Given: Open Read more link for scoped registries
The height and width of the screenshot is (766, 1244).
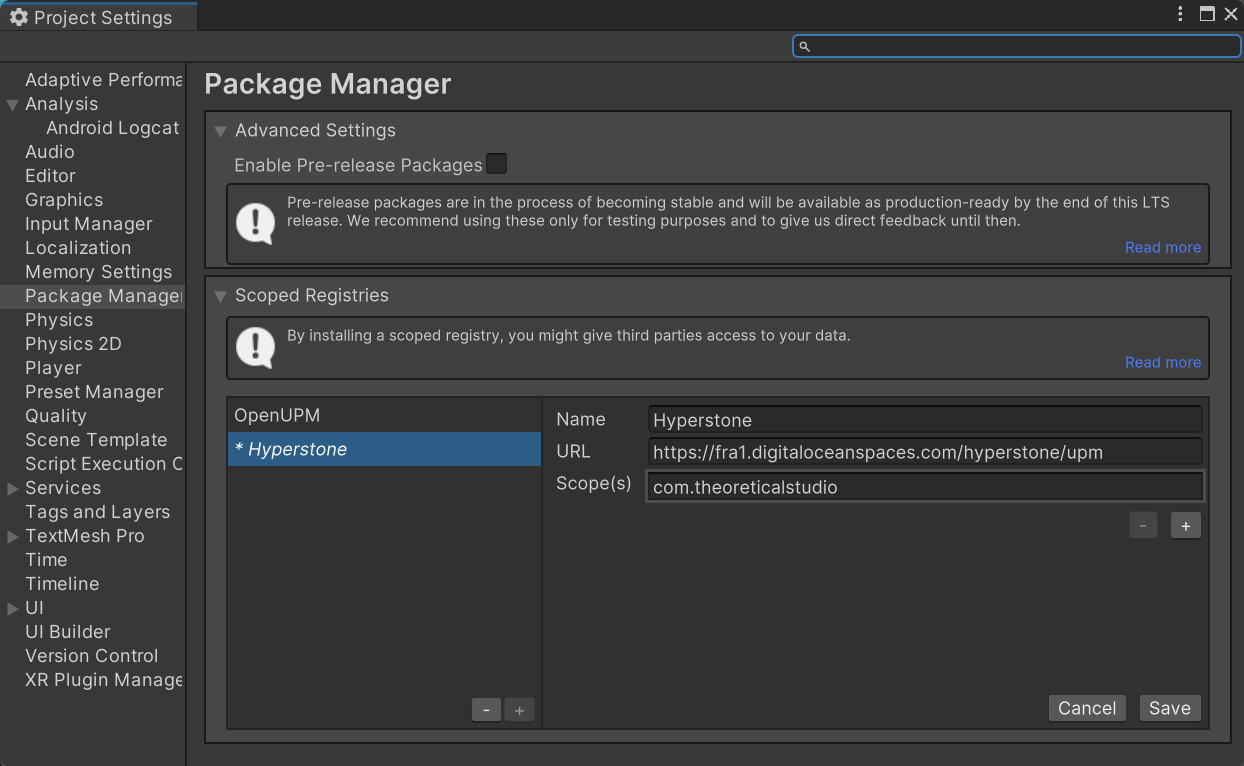Looking at the screenshot, I should point(1163,363).
